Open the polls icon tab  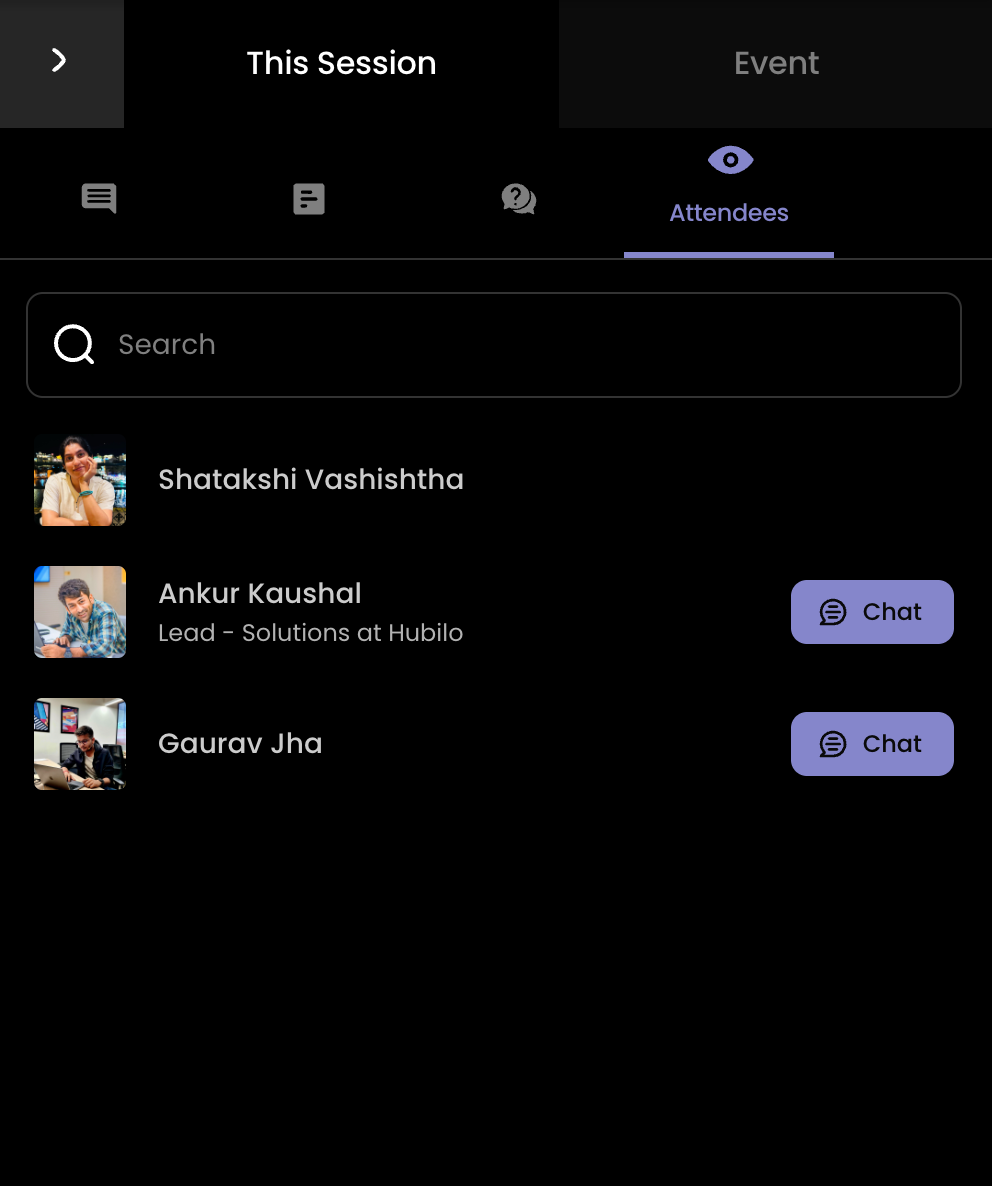(x=308, y=199)
